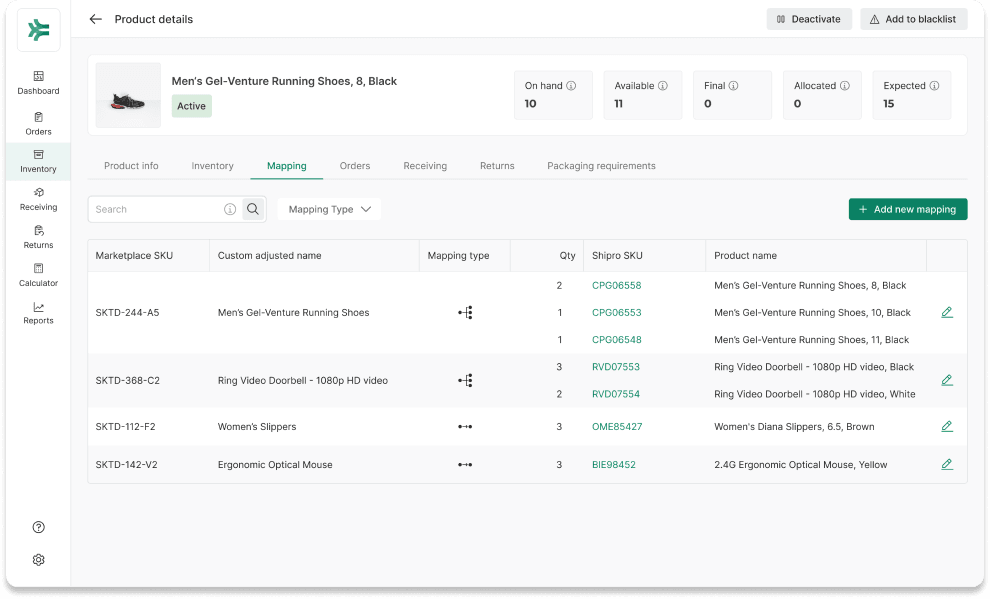990x599 pixels.
Task: Open the Receiving sidebar section
Action: coord(38,199)
